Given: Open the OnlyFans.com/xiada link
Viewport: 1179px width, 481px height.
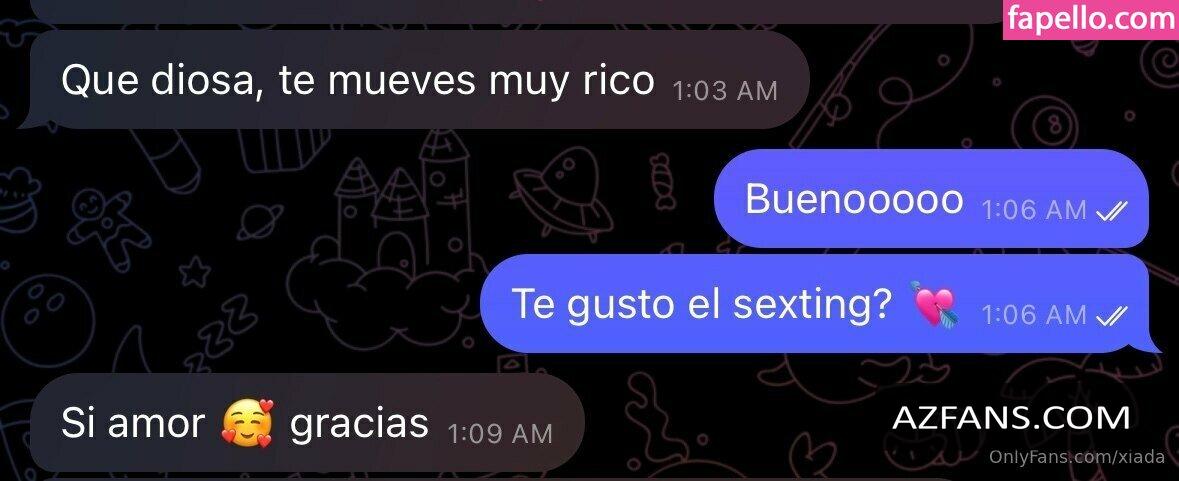Looking at the screenshot, I should [1077, 457].
